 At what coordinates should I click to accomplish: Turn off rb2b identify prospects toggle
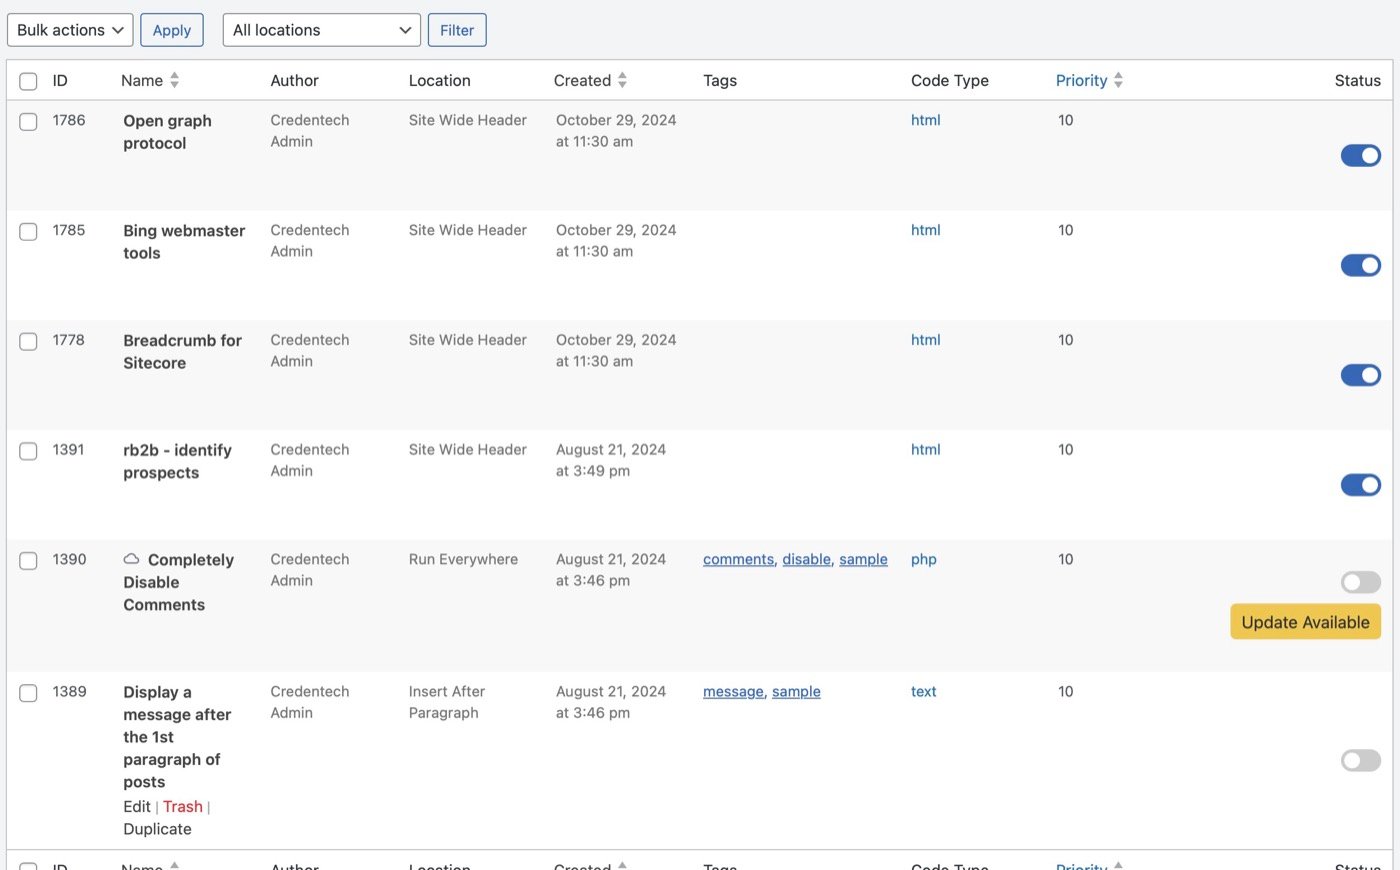1360,485
